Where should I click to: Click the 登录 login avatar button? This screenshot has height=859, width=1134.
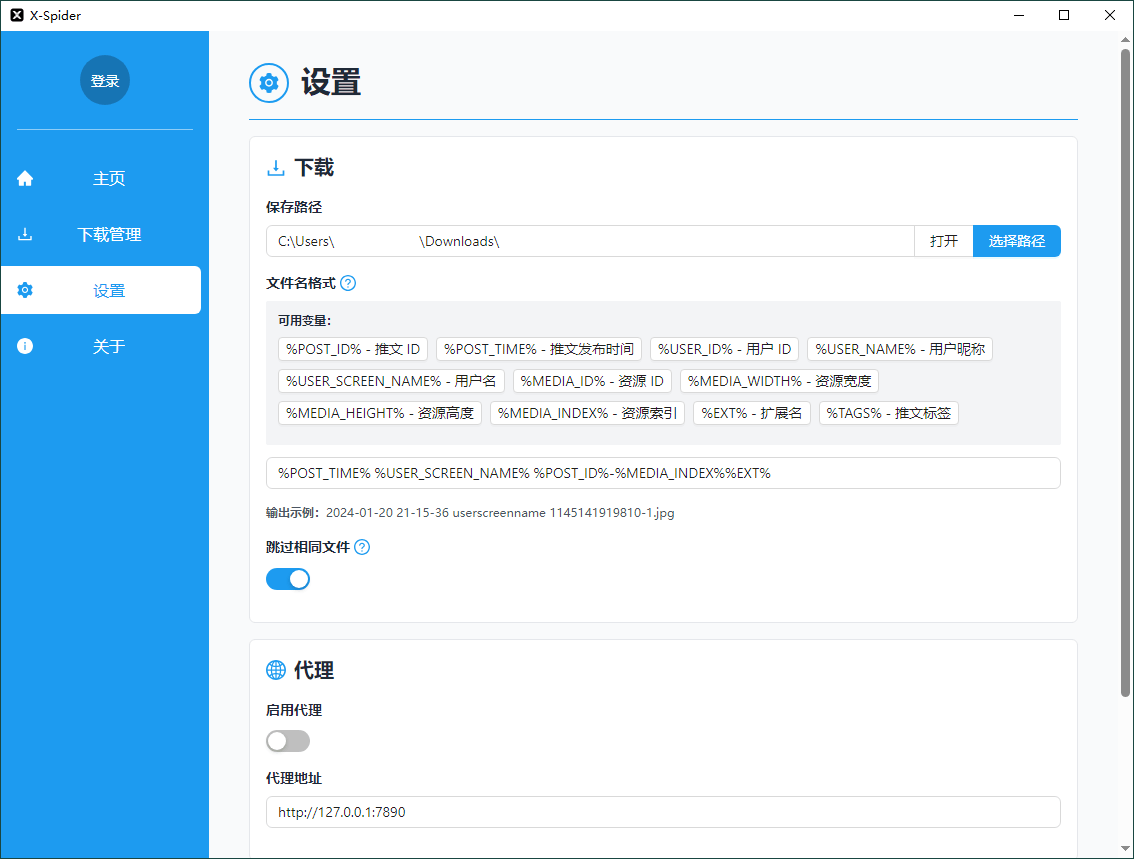(104, 80)
